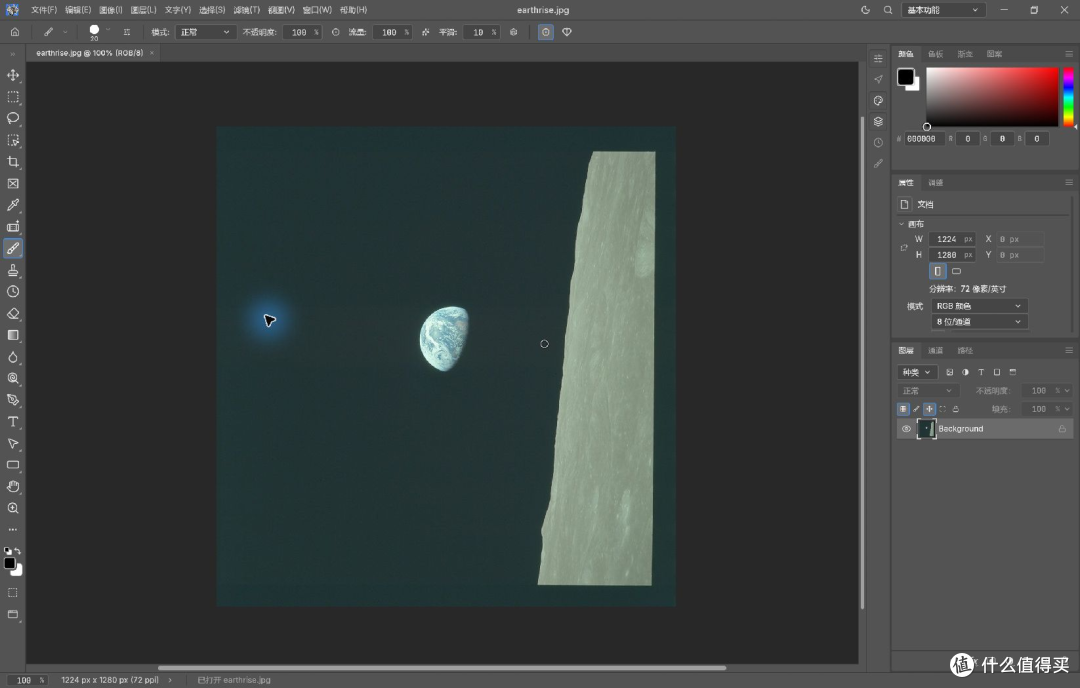Choose the Eyedropper tool
Screen dimensions: 1080x688
coord(13,205)
